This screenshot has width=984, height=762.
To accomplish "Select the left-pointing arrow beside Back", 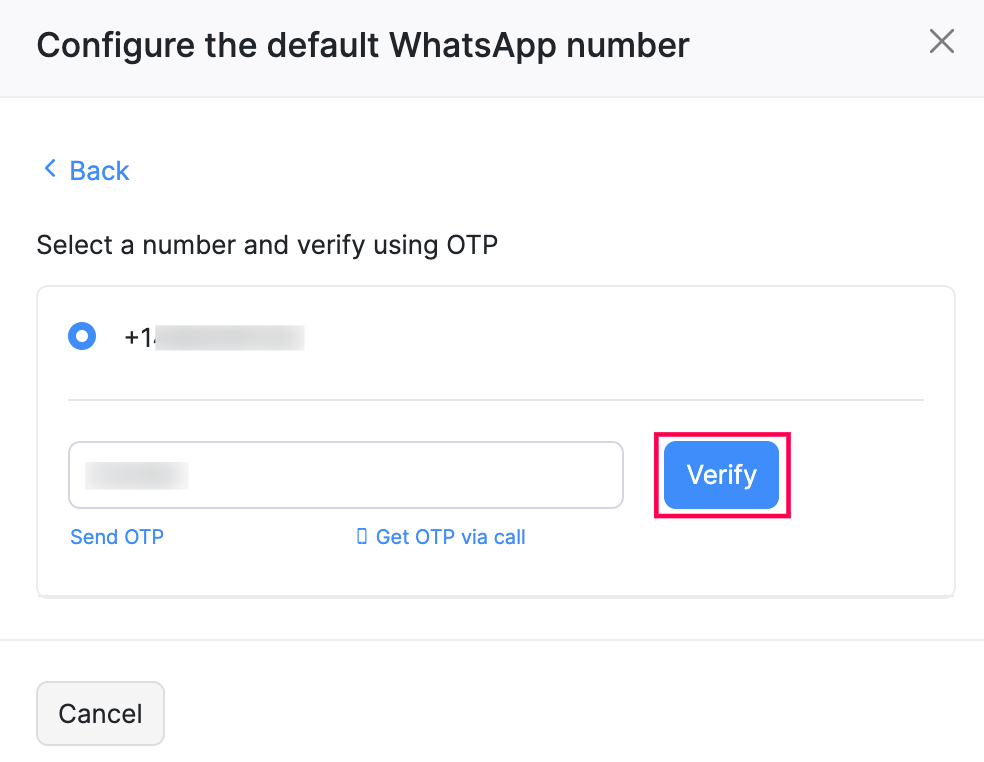I will (x=50, y=168).
